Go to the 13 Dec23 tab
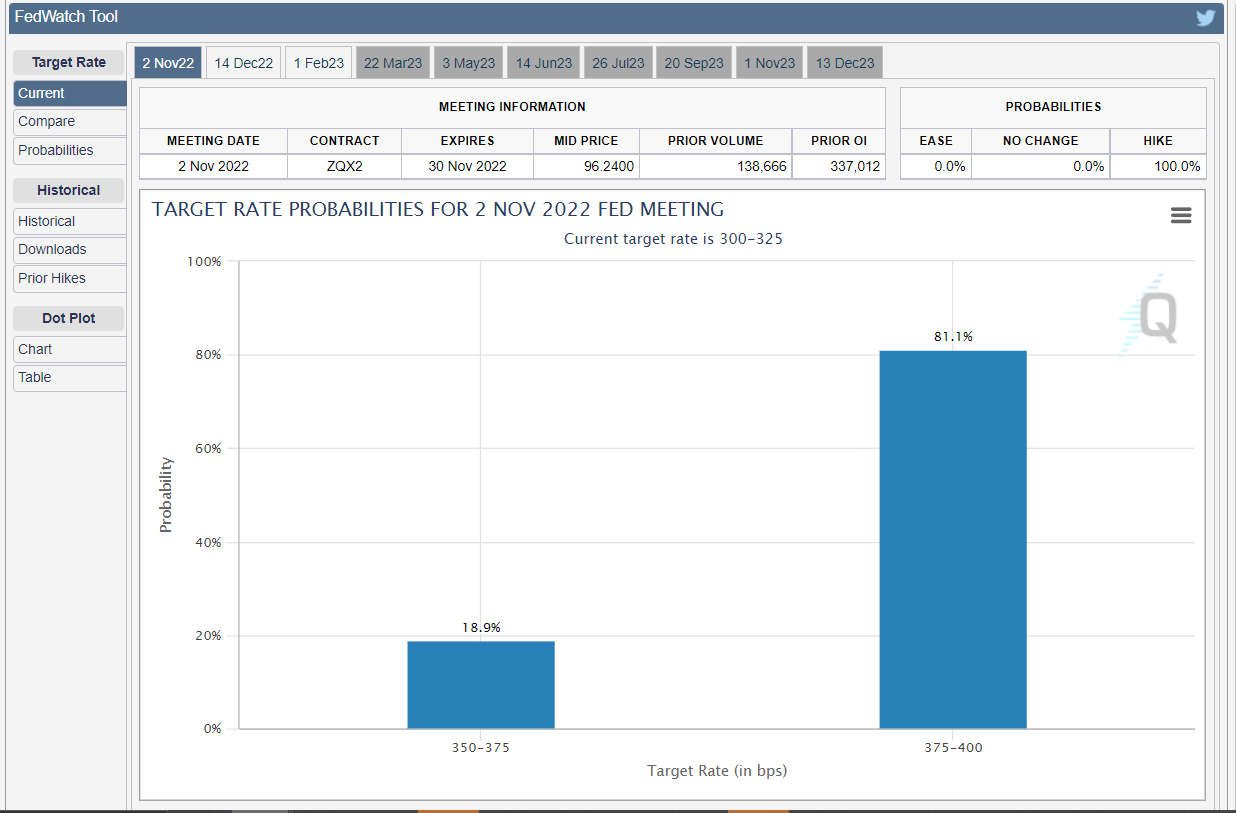 pos(845,63)
